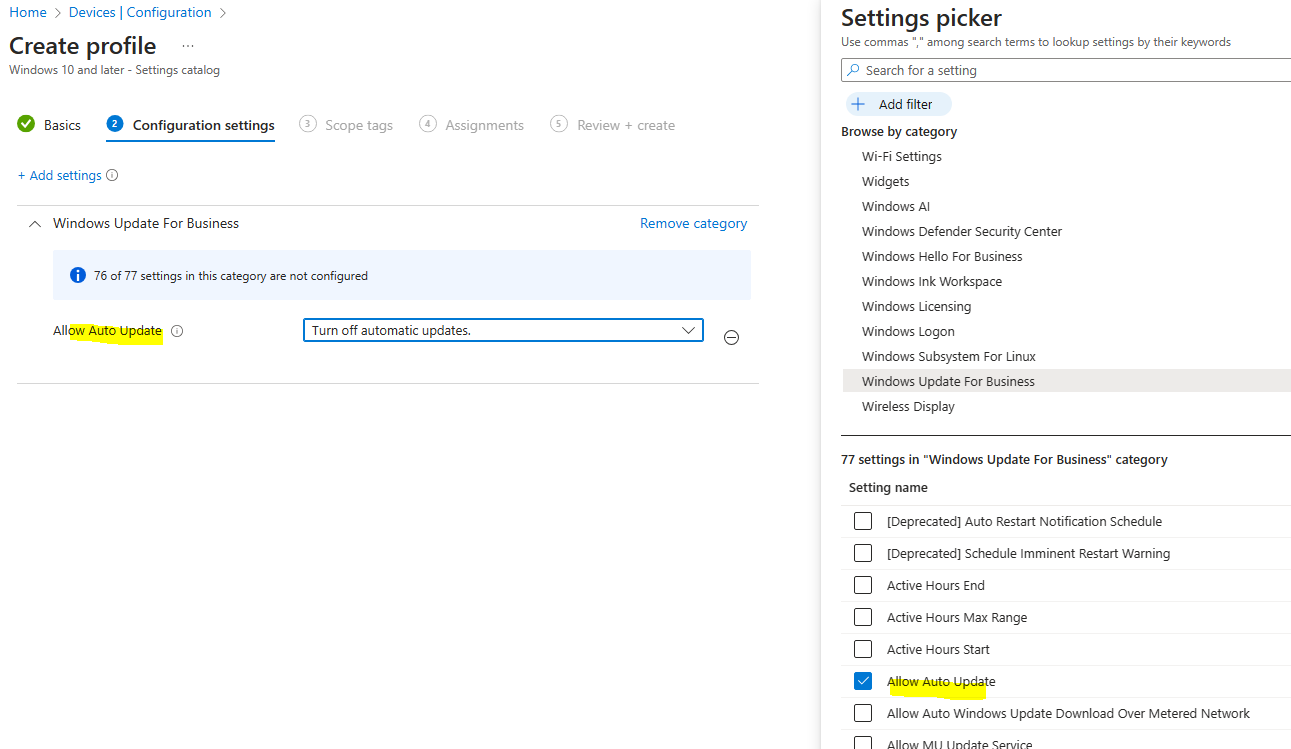Click the Create profile page title
This screenshot has height=749, width=1291.
tap(83, 46)
